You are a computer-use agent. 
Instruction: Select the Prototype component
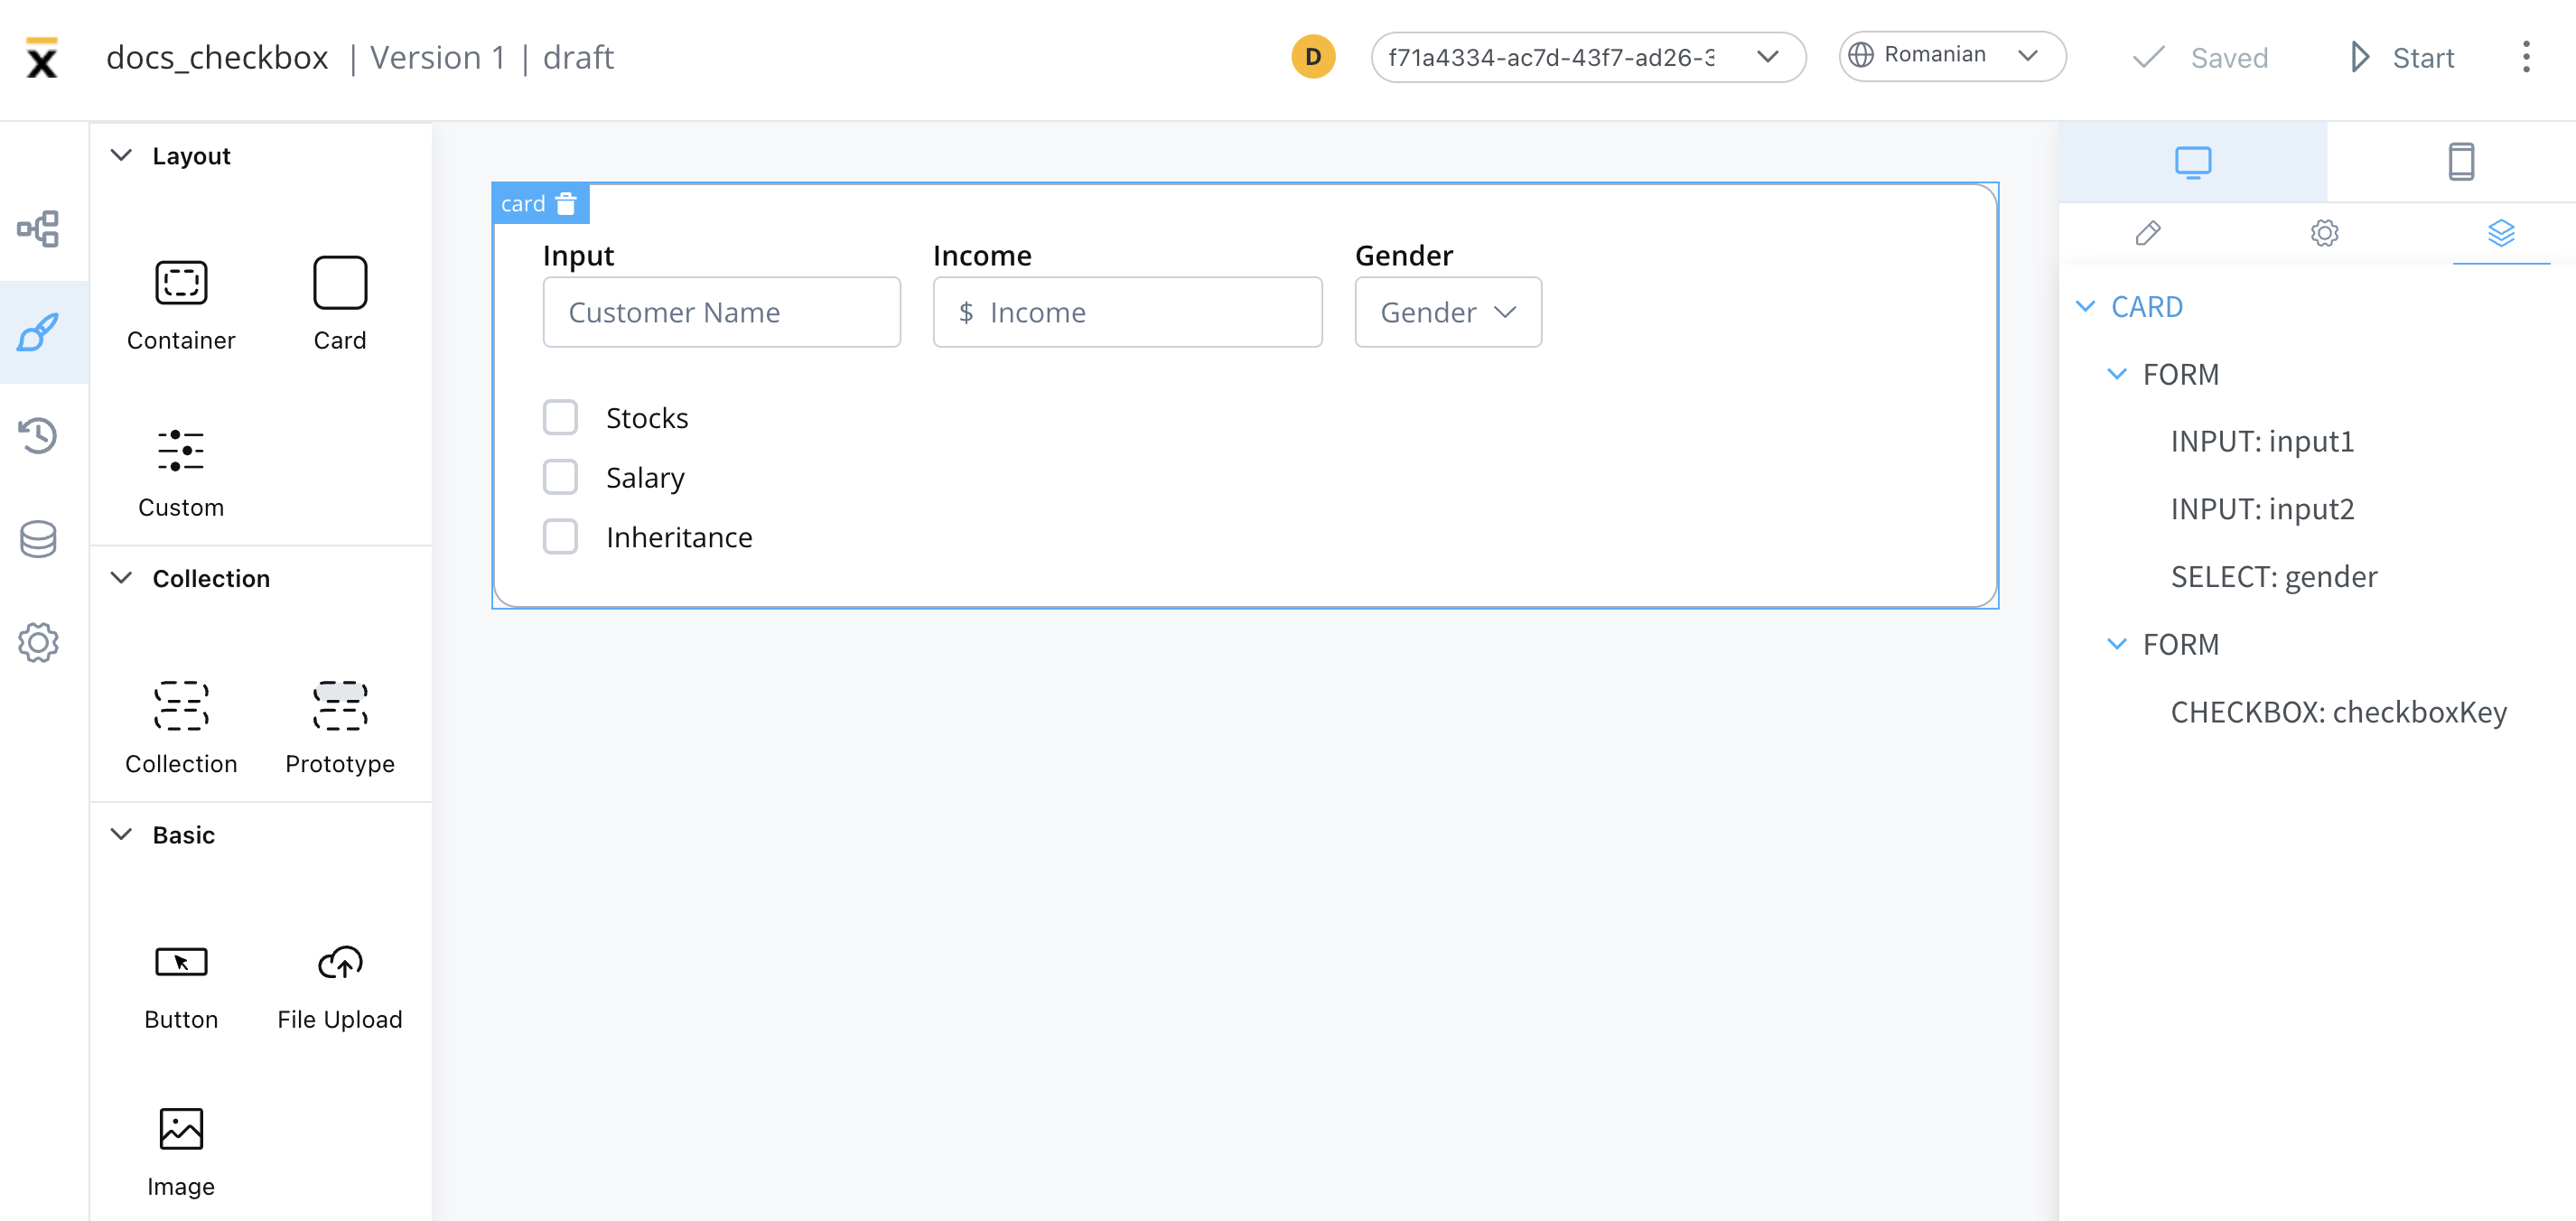pos(340,728)
